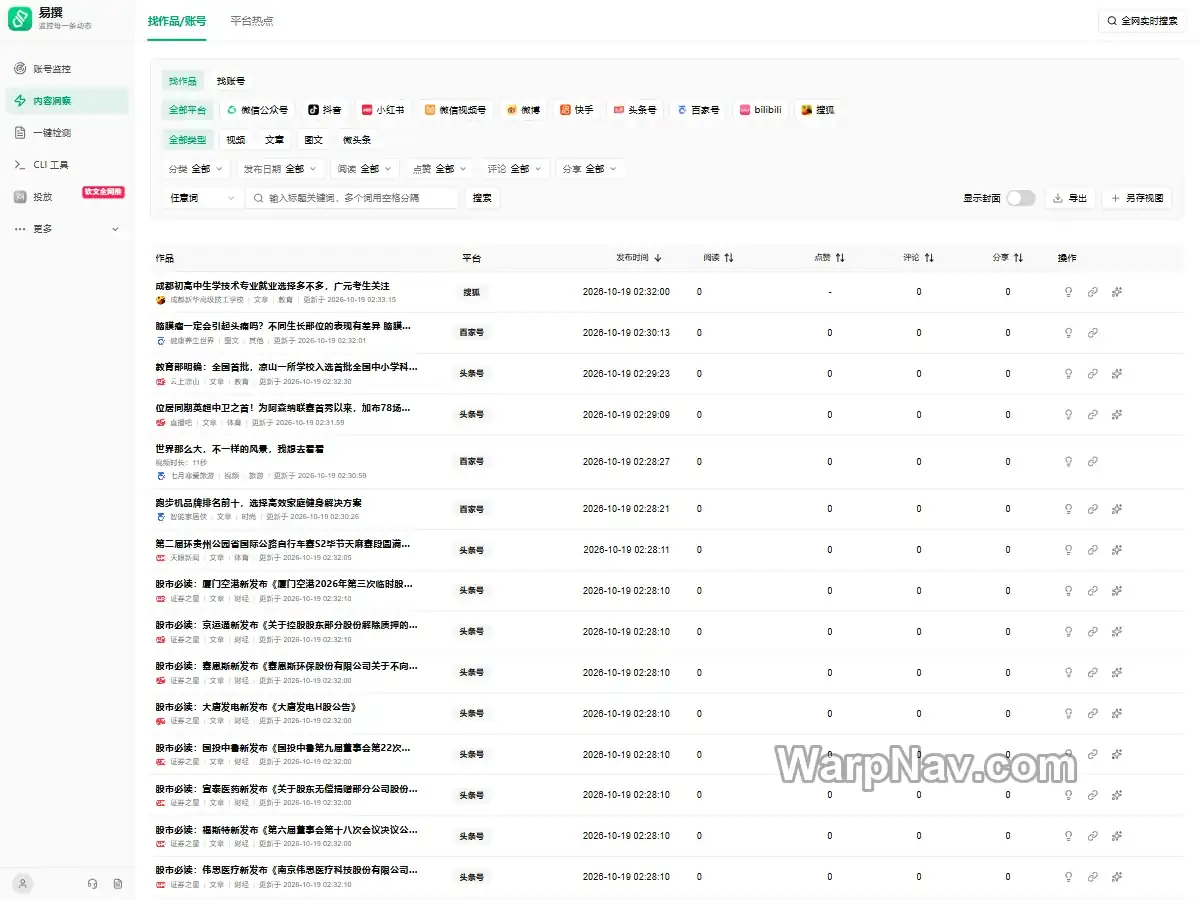Click the document icon at sidebar bottom

click(118, 884)
